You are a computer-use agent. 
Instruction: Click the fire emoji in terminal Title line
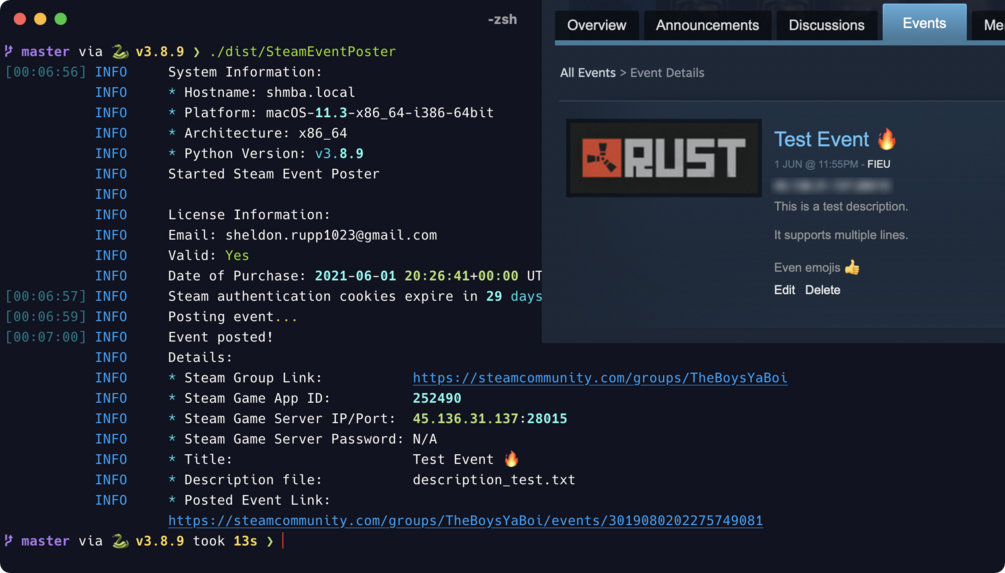tap(511, 459)
